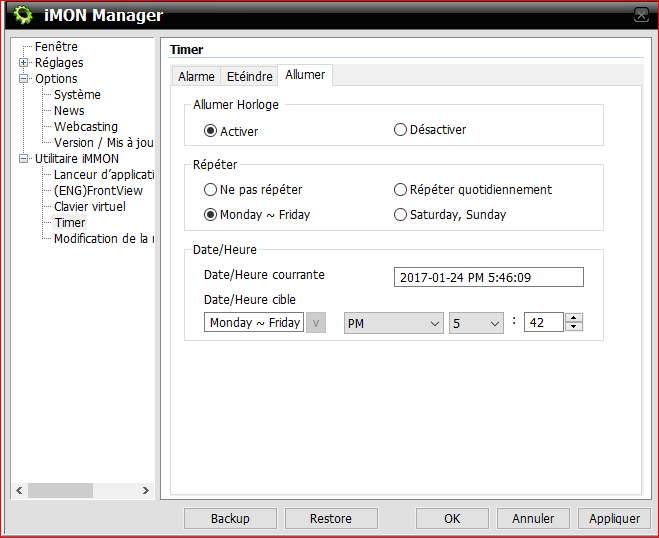This screenshot has width=659, height=538.
Task: Expand the Réglages tree node
Action: pos(24,63)
